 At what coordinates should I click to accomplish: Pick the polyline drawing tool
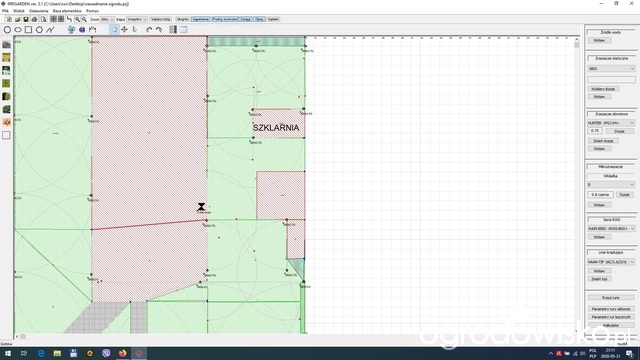coord(50,29)
